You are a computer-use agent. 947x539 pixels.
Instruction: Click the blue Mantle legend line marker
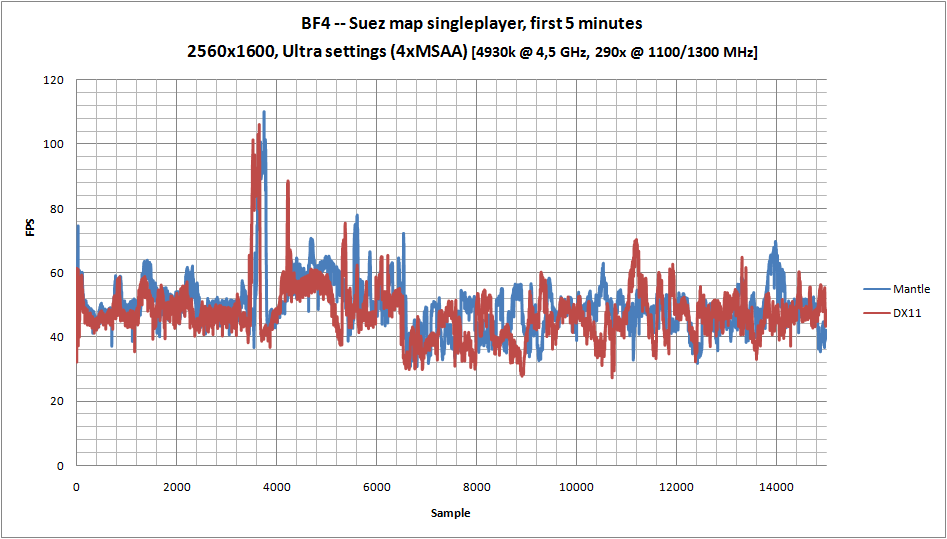(876, 290)
